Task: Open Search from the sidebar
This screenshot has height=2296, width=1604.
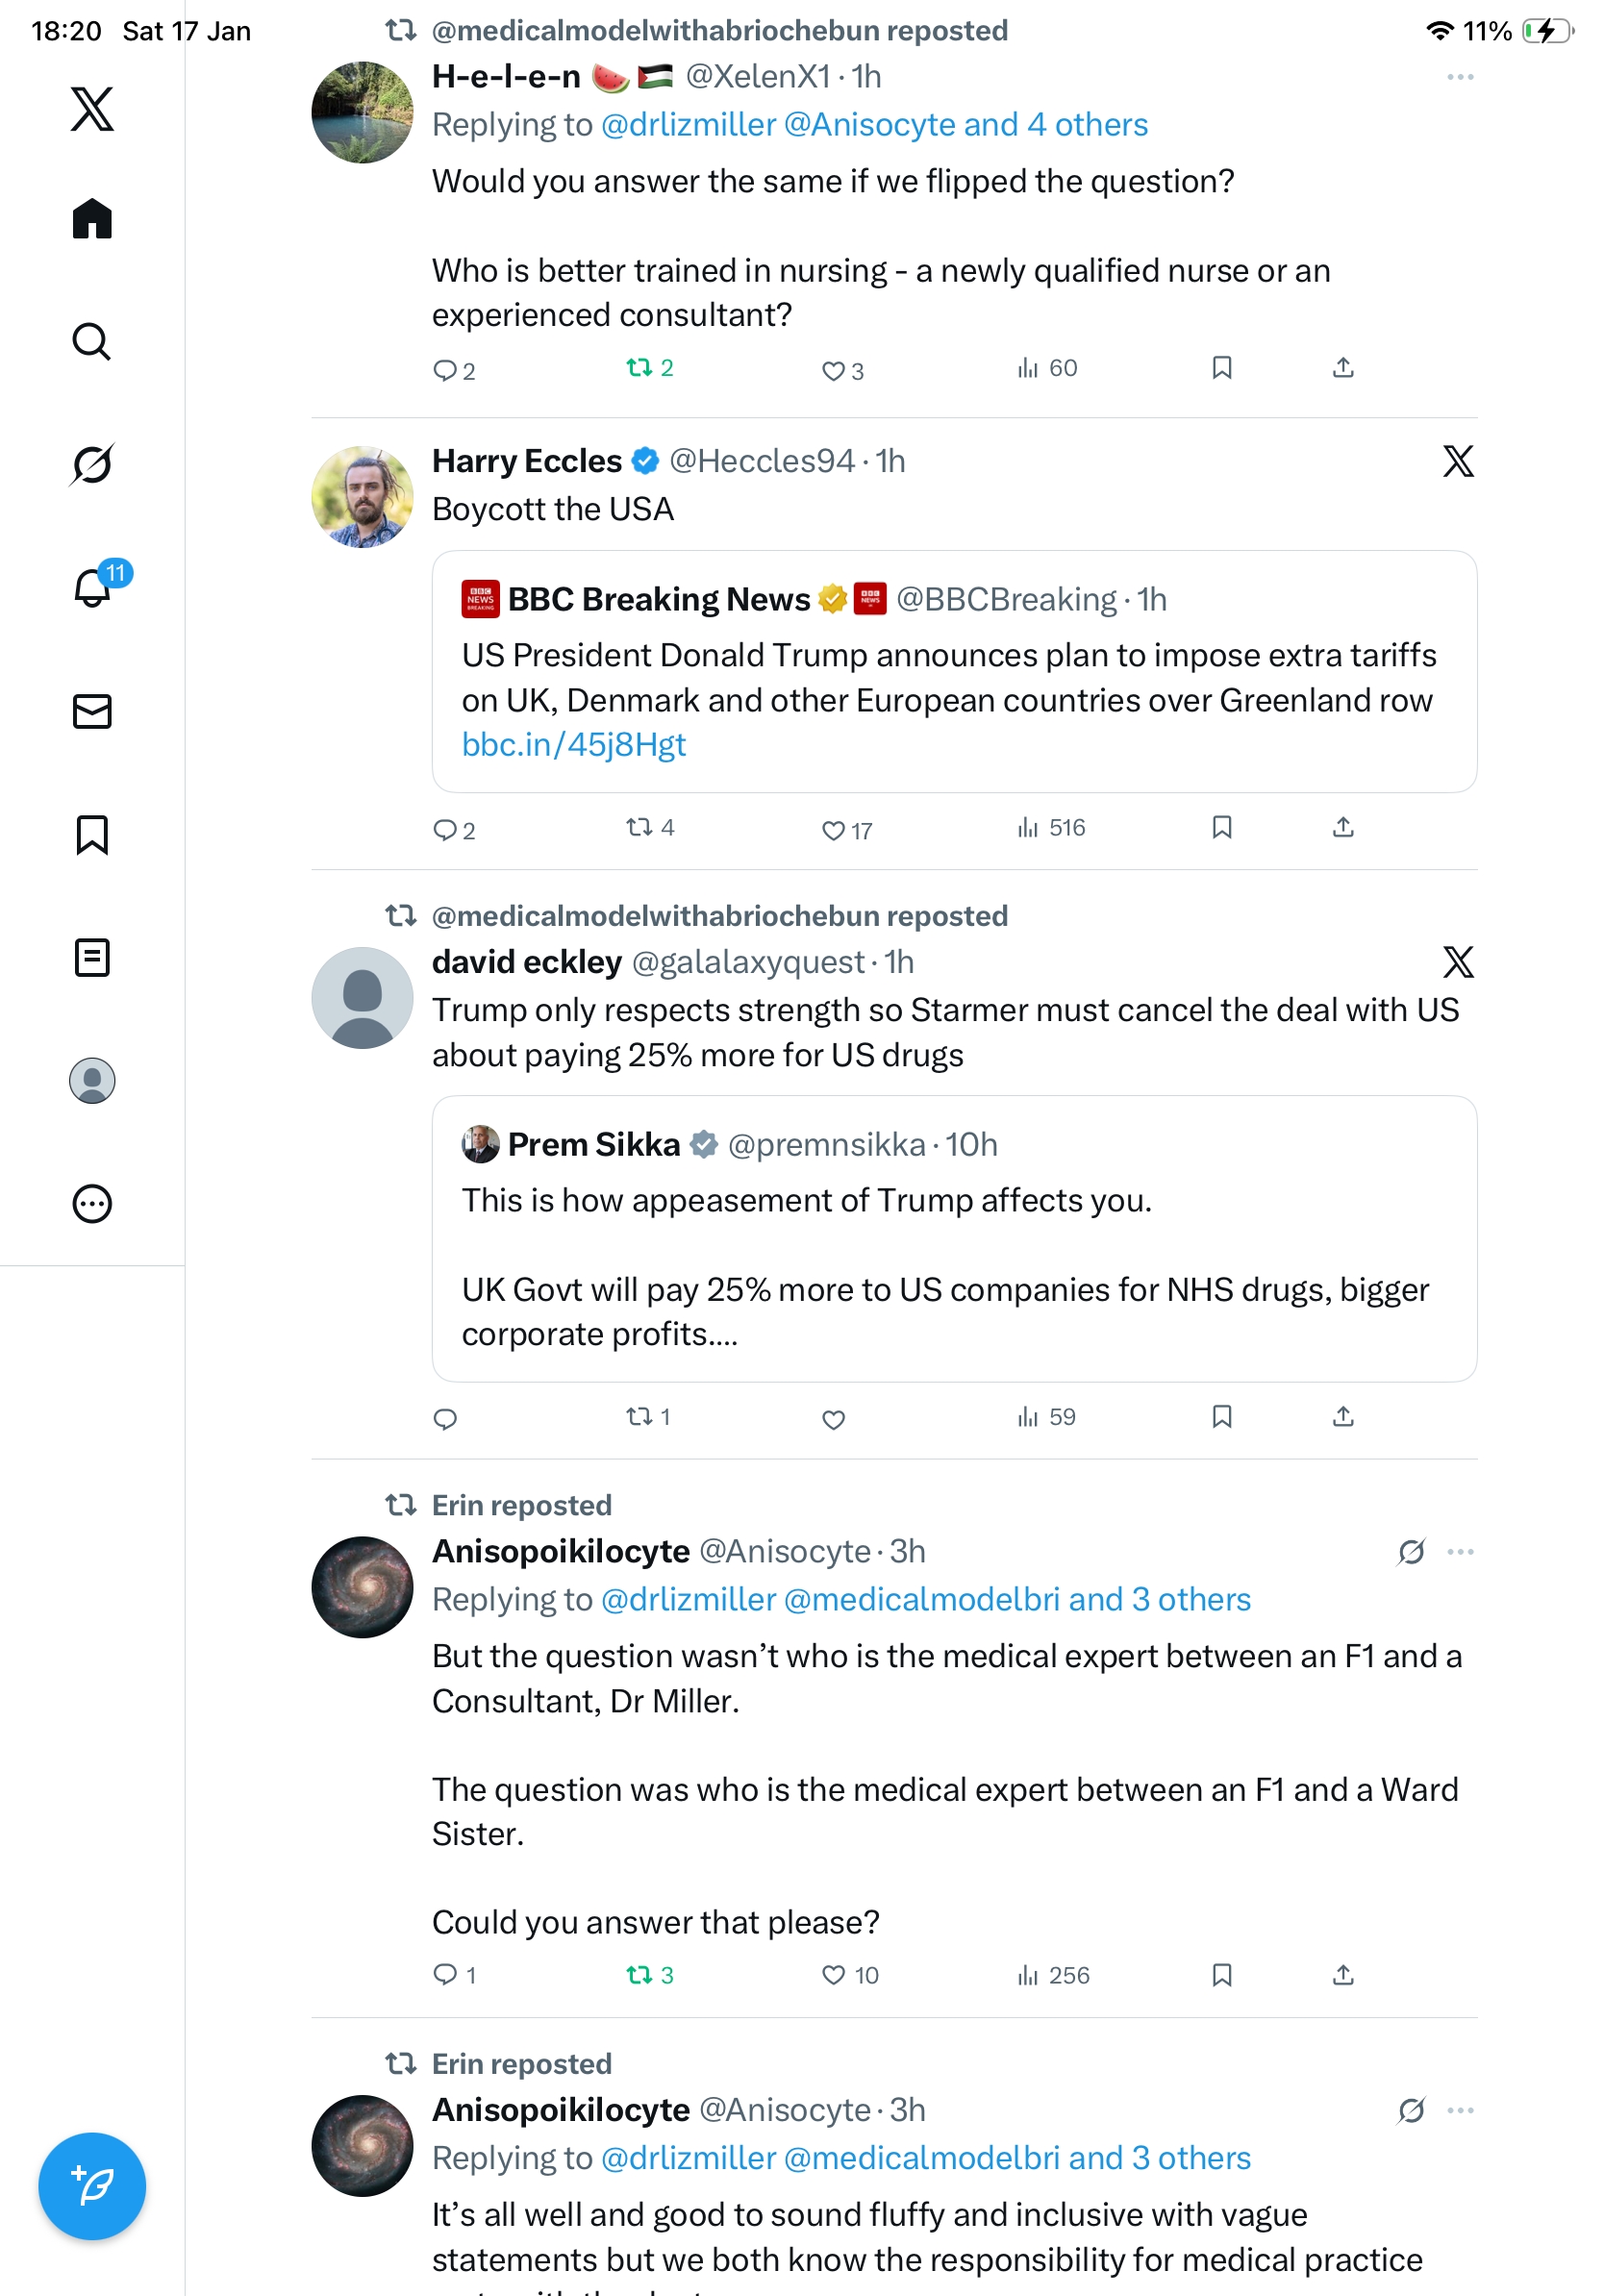Action: [x=92, y=341]
